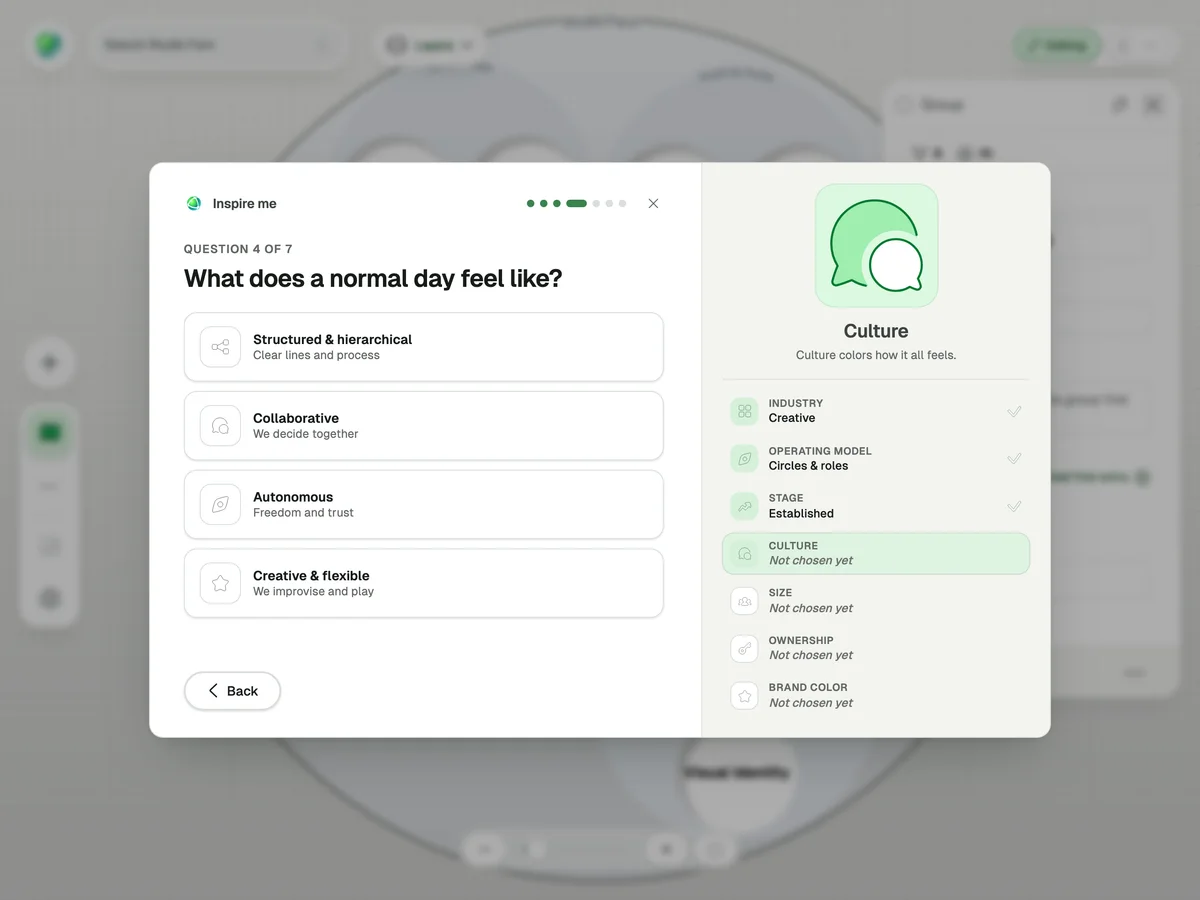The height and width of the screenshot is (900, 1200).
Task: Click the elongated current-step progress indicator
Action: coord(576,203)
